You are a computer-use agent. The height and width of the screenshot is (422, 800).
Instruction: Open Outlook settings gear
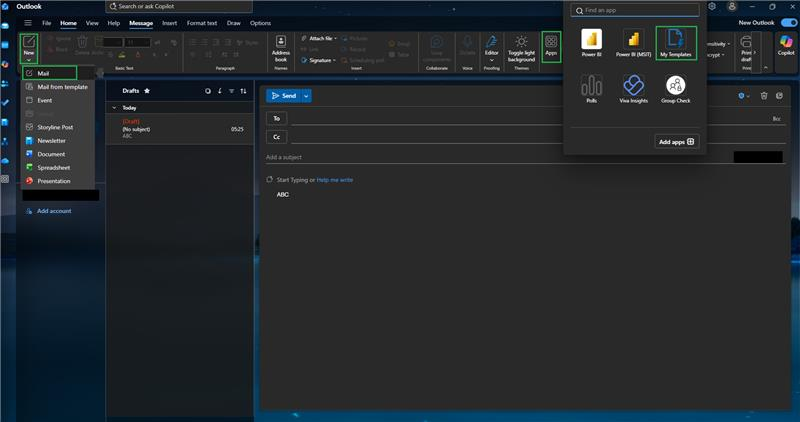pos(712,7)
